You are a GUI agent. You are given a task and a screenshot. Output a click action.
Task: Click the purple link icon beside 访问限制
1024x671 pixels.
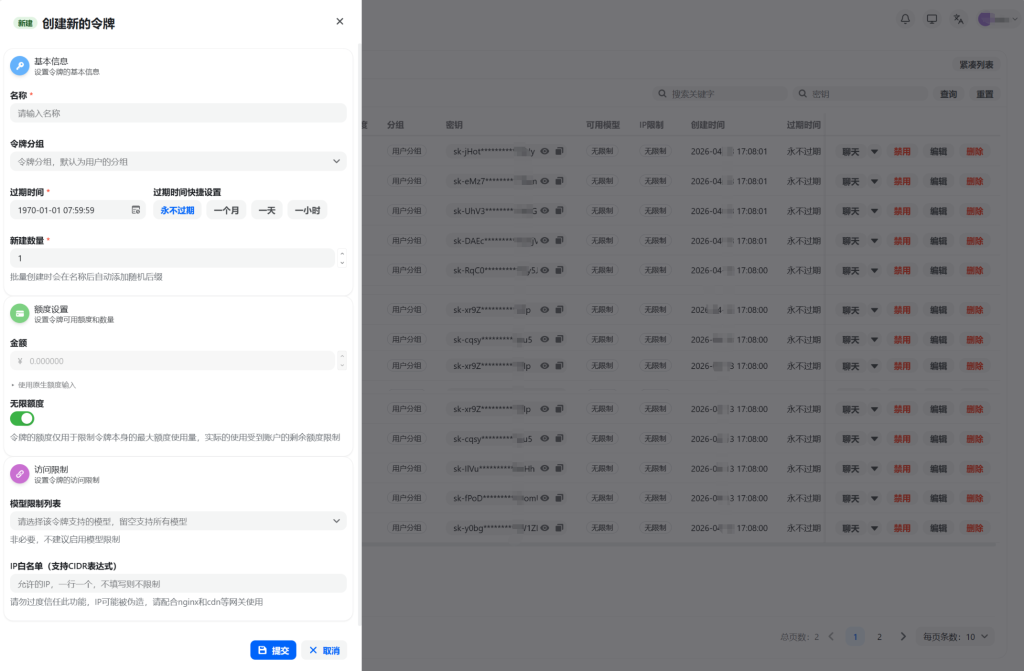coord(19,474)
